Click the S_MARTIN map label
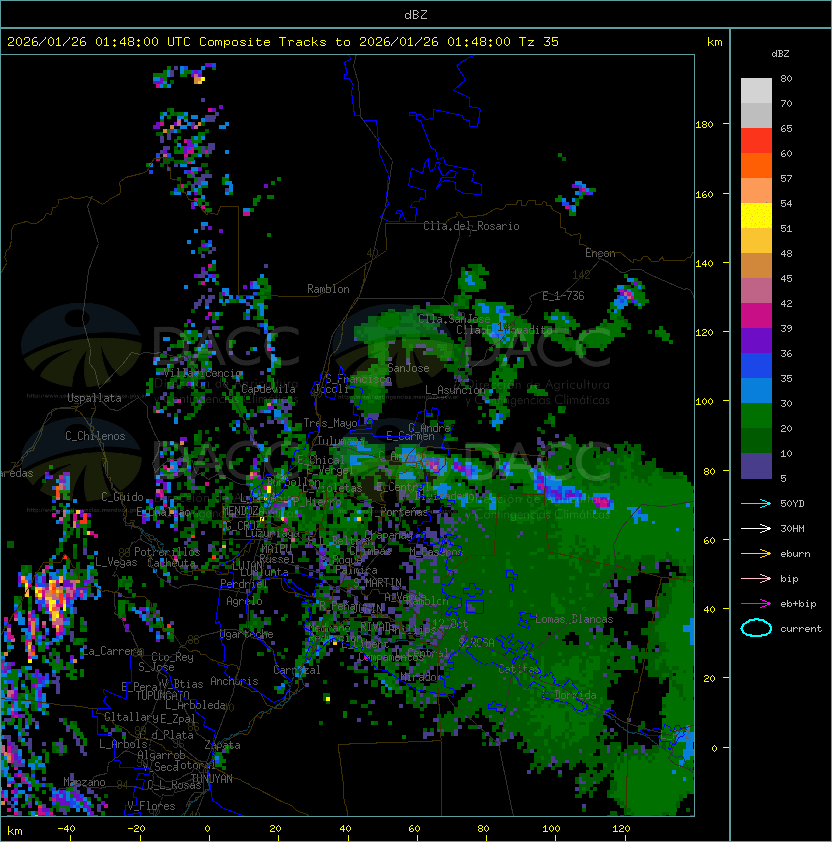Viewport: 832px width, 842px height. 377,583
